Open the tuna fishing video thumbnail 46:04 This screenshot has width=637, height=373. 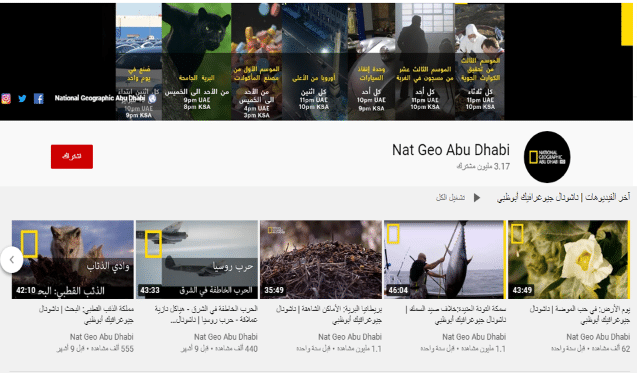444,260
